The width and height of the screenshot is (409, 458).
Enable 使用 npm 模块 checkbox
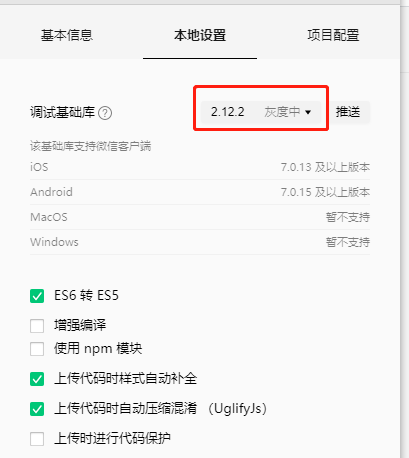[x=37, y=349]
